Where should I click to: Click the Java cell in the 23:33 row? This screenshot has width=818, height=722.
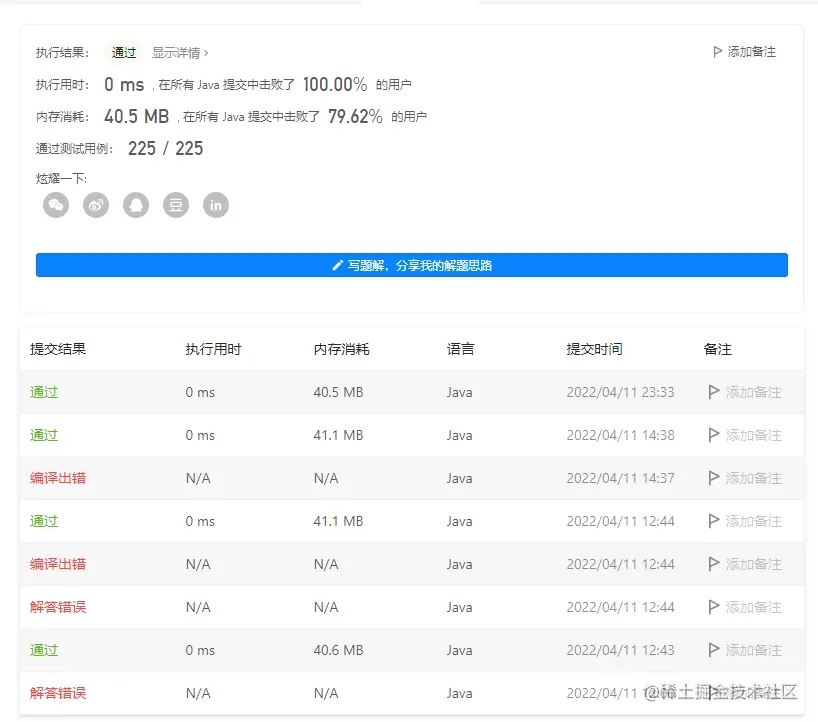460,392
